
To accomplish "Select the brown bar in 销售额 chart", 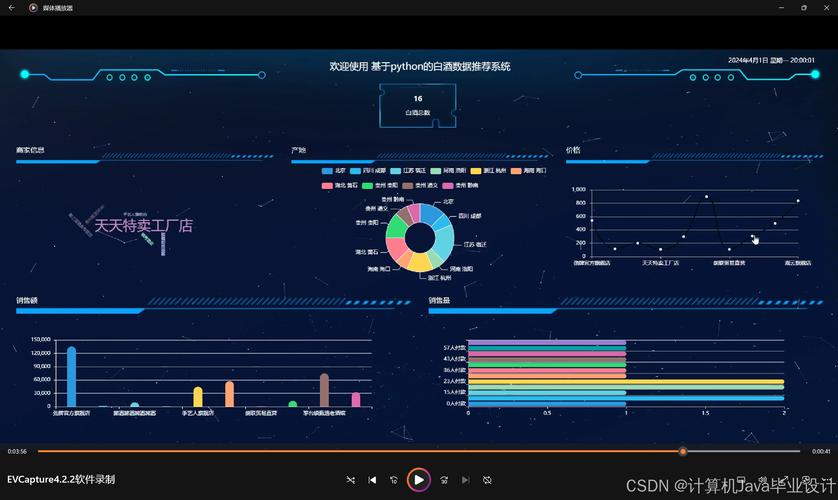I will [324, 390].
